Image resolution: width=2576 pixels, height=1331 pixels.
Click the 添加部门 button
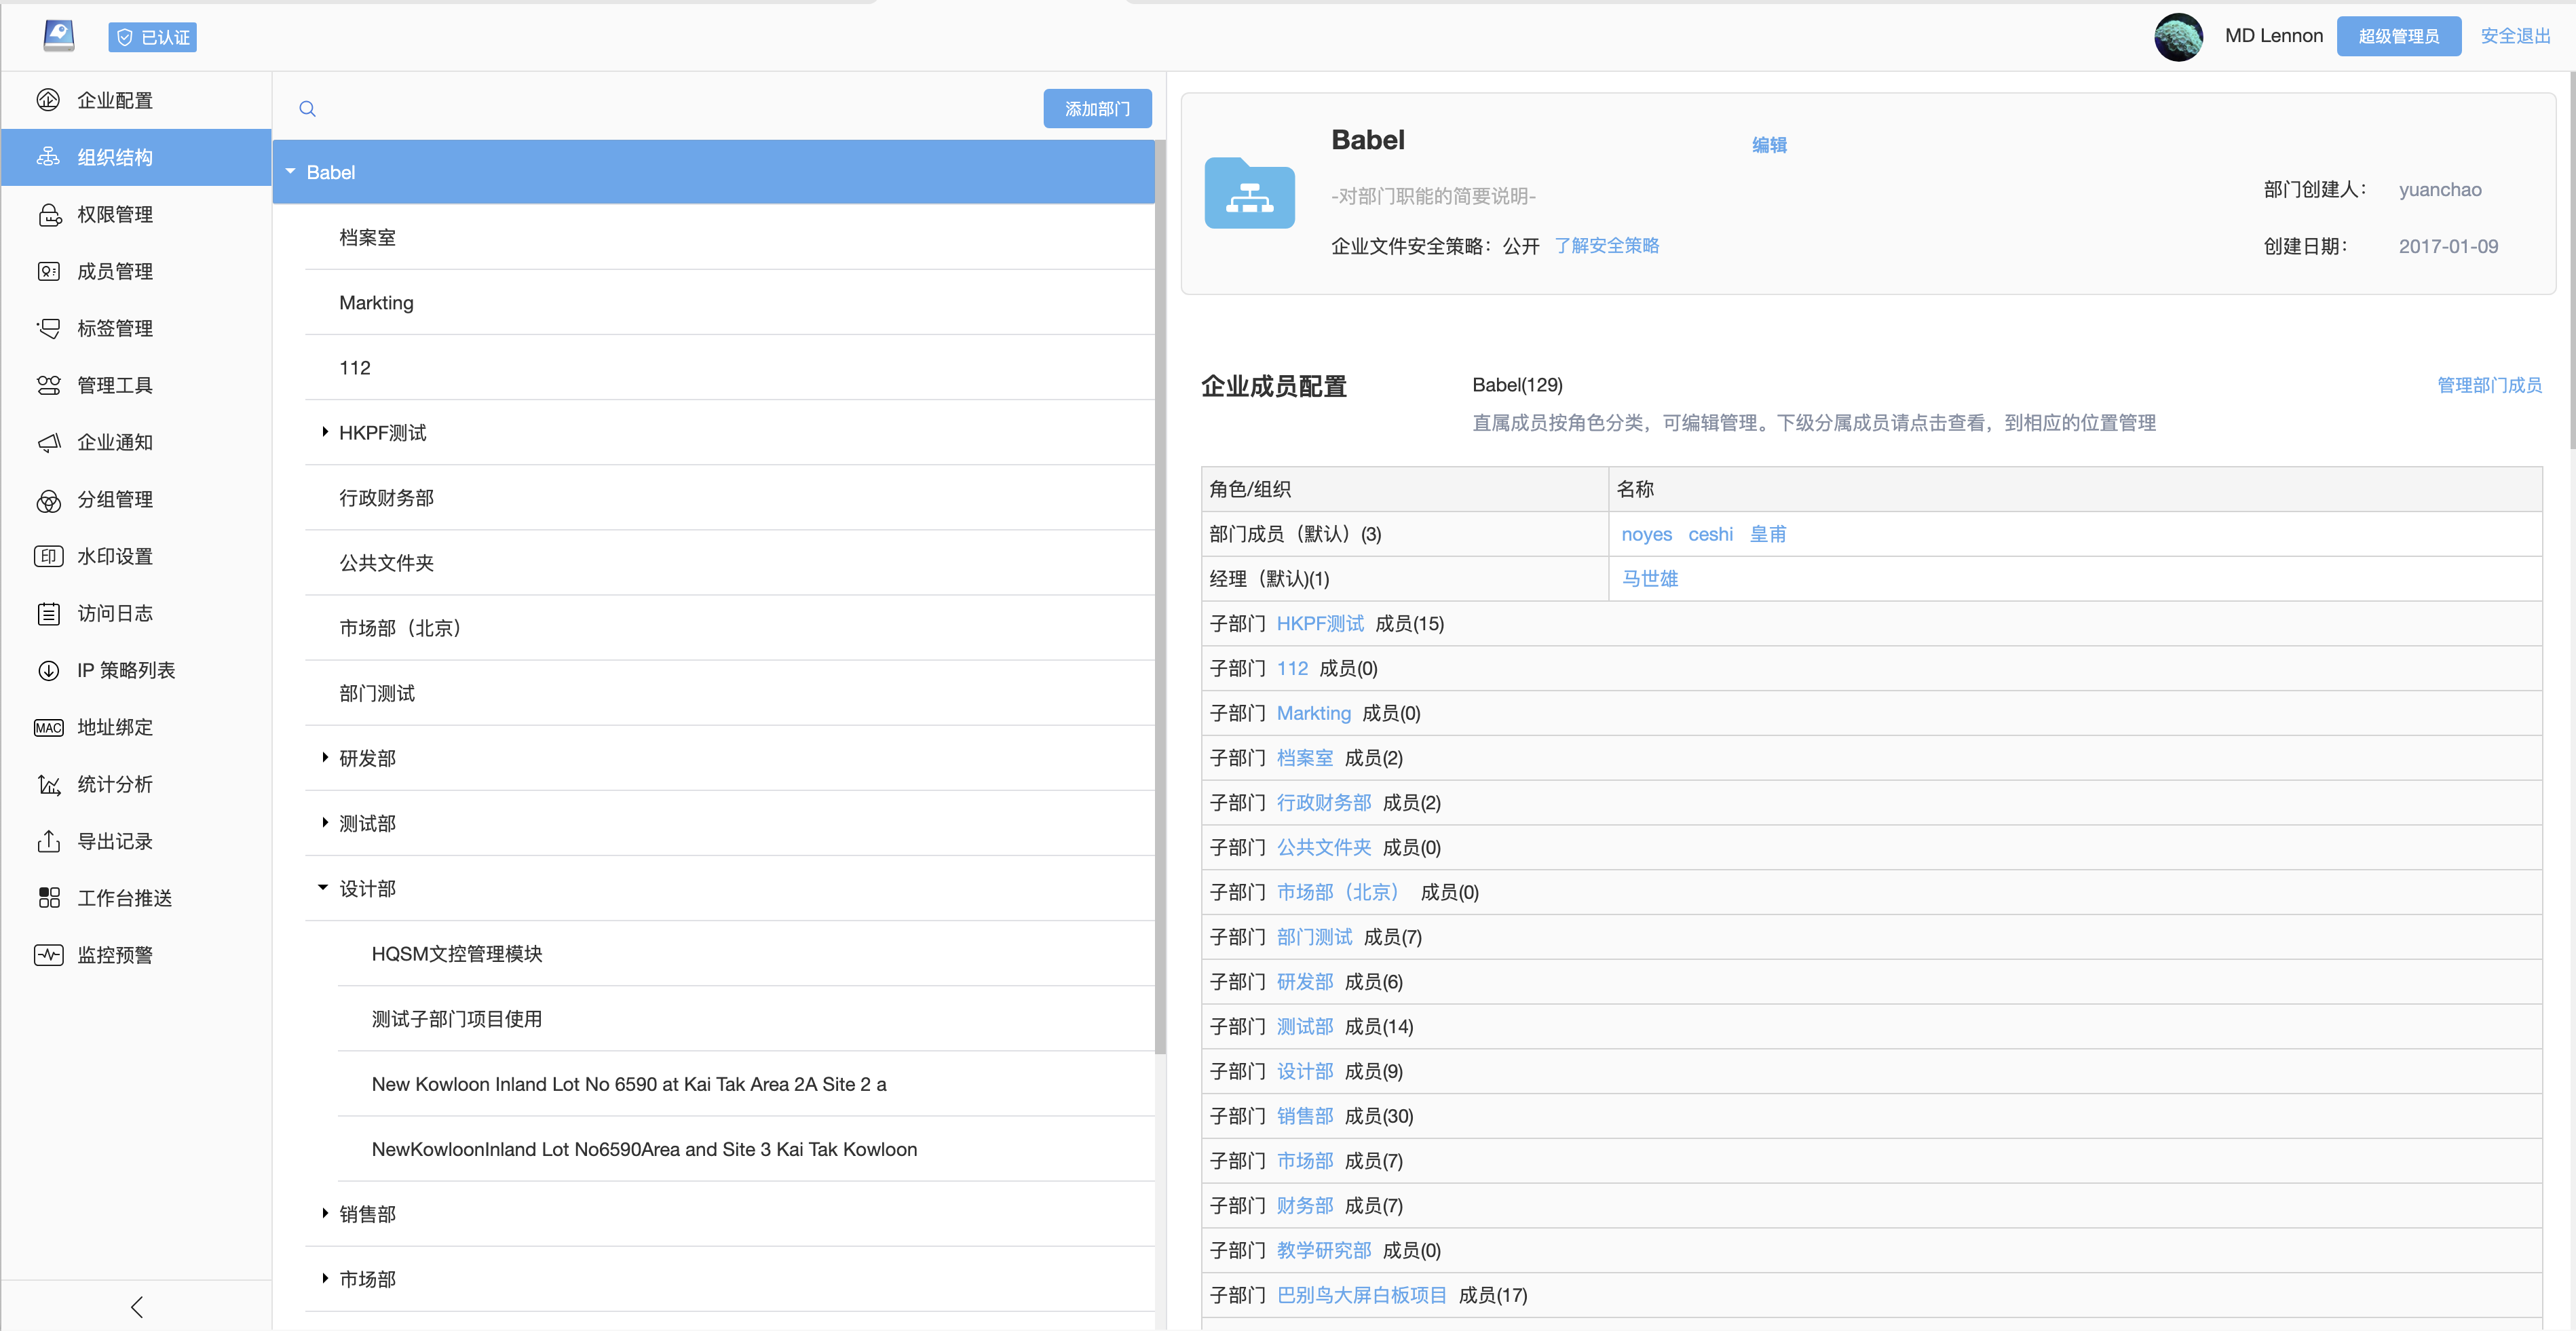click(1097, 108)
